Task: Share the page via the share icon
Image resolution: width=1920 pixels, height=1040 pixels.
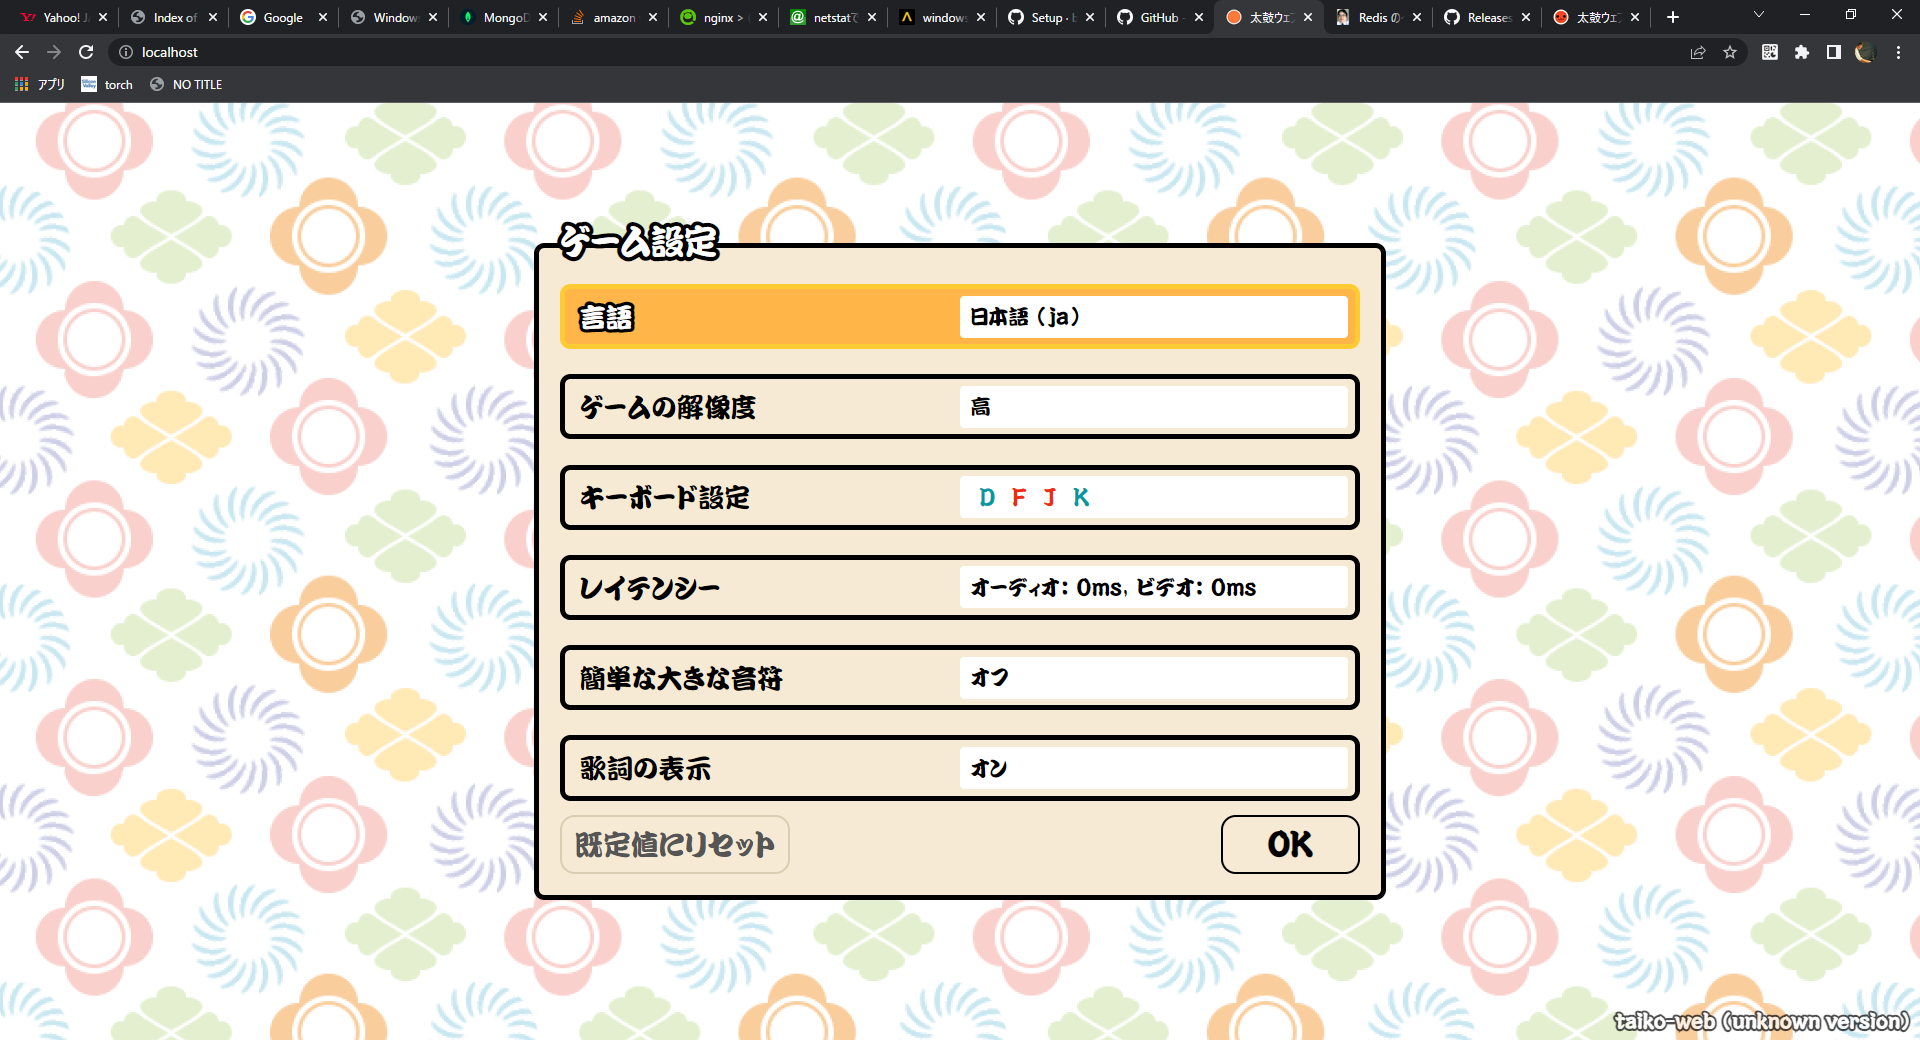Action: [x=1697, y=52]
